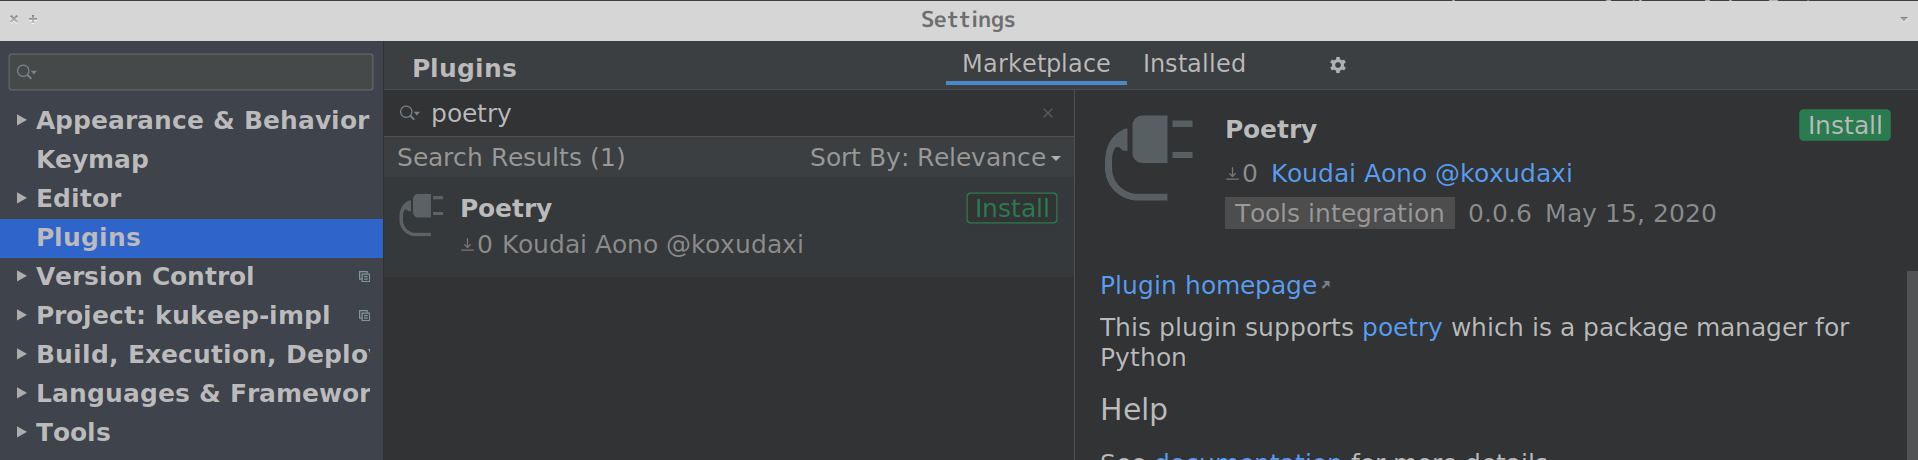Screen dimensions: 1918x460
Task: Click the download count icon in details panel
Action: [x=1232, y=174]
